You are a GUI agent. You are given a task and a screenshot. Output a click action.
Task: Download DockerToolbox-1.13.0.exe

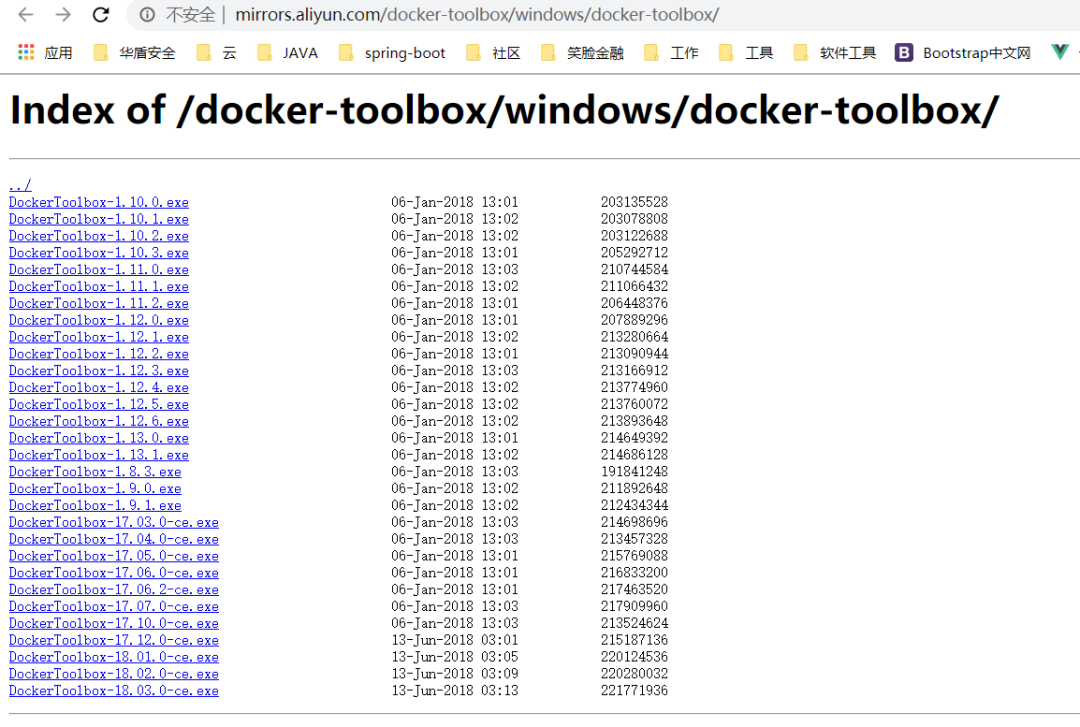pos(98,438)
